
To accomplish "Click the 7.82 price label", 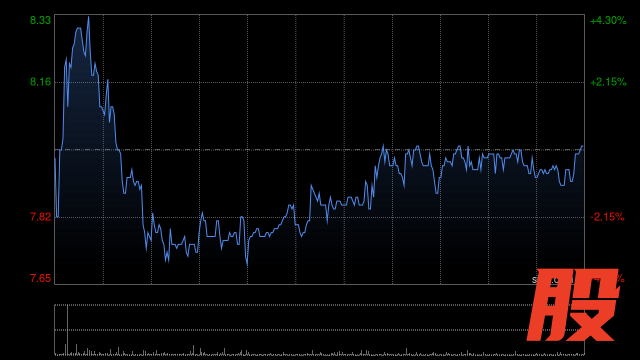I will point(40,217).
